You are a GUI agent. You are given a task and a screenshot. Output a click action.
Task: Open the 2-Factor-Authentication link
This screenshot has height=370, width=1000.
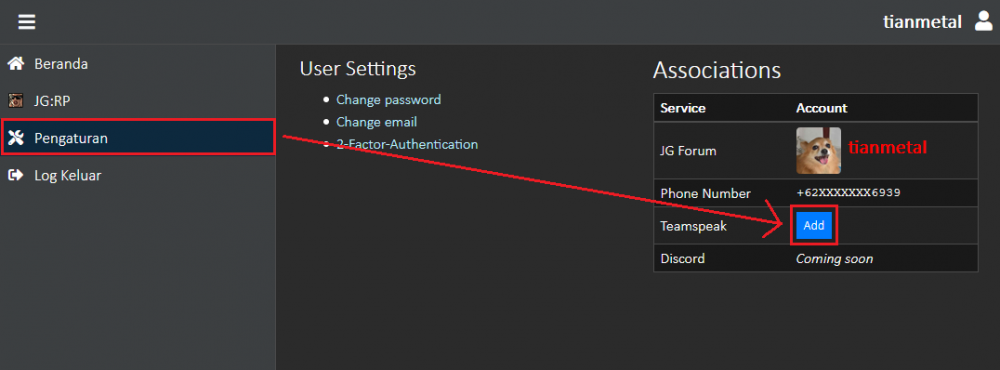click(x=407, y=144)
